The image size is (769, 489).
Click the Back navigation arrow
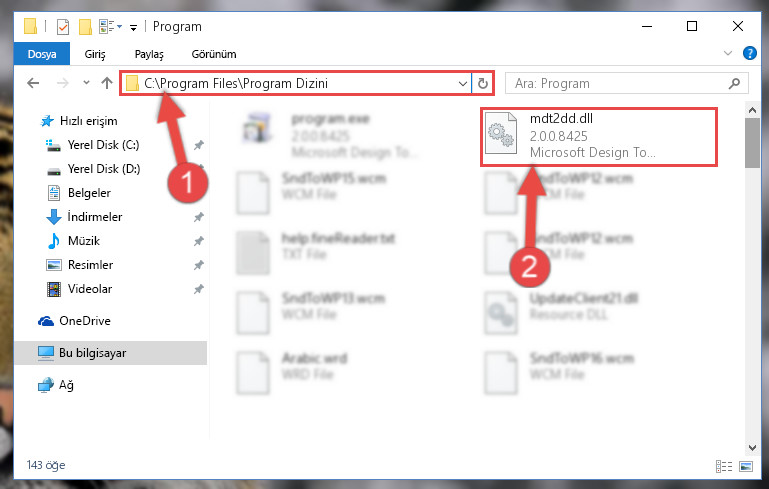tap(33, 83)
